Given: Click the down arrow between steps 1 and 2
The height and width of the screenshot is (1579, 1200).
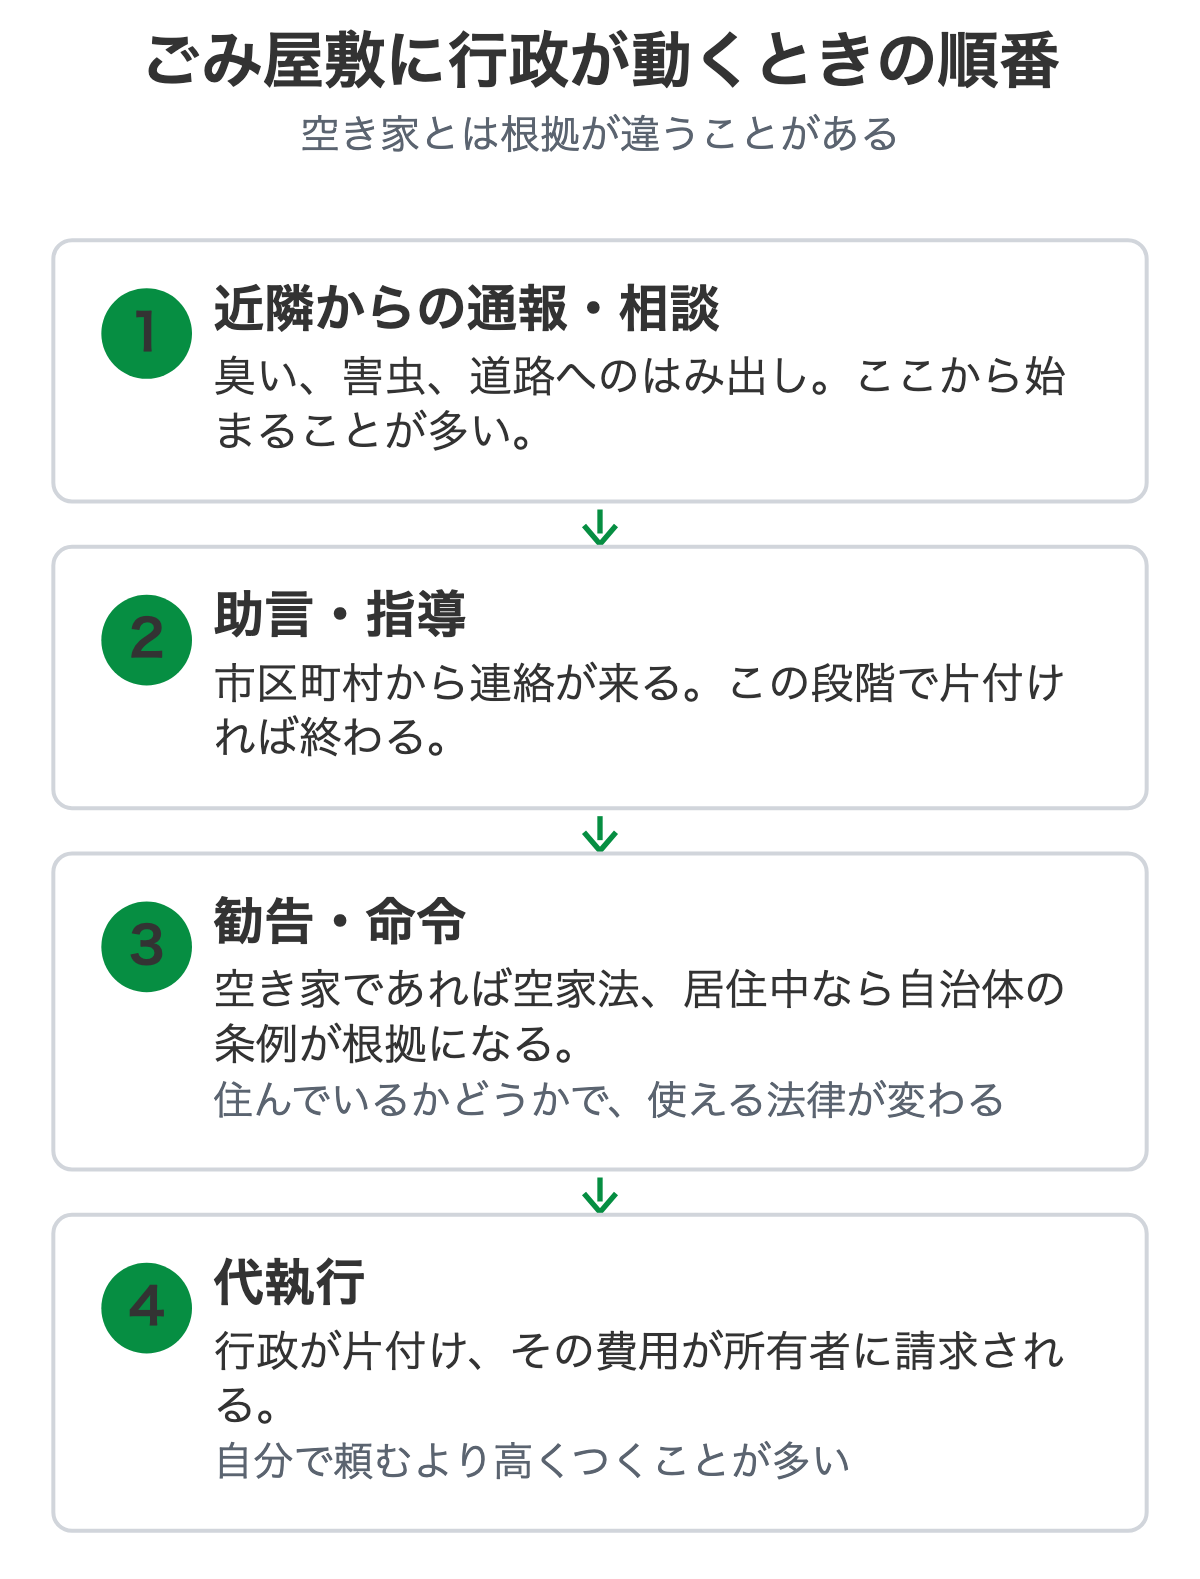Looking at the screenshot, I should click(x=600, y=527).
